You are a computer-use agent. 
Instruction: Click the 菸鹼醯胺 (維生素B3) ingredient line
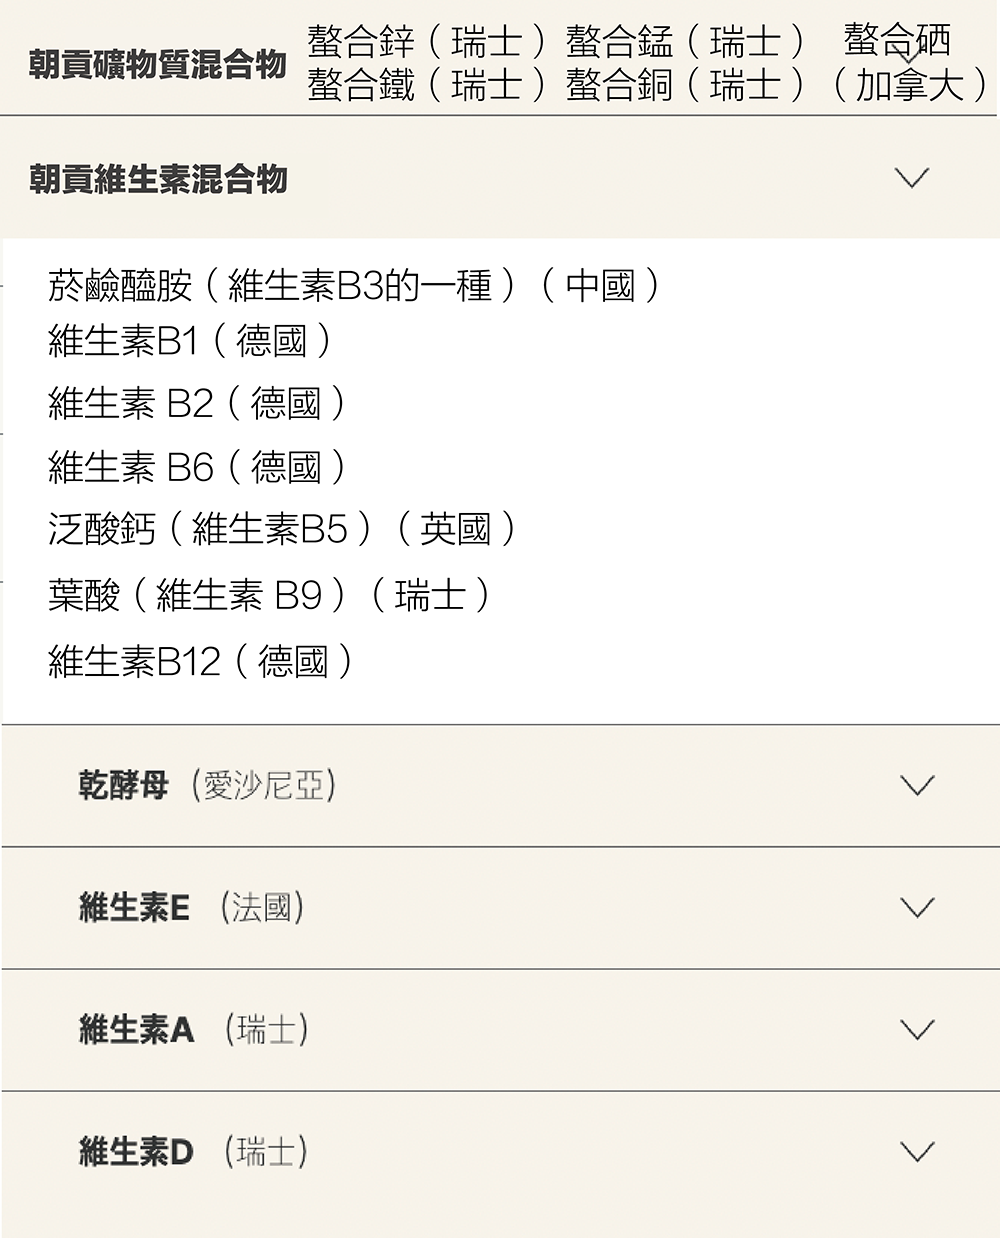(354, 287)
